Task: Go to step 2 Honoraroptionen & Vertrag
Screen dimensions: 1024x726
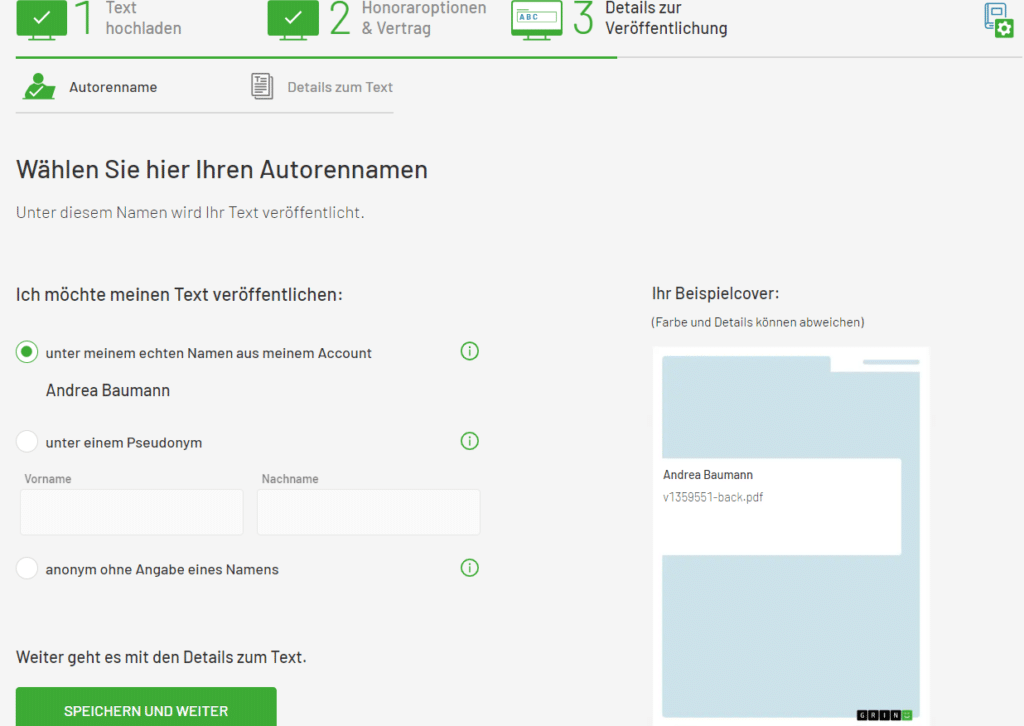Action: coord(423,18)
